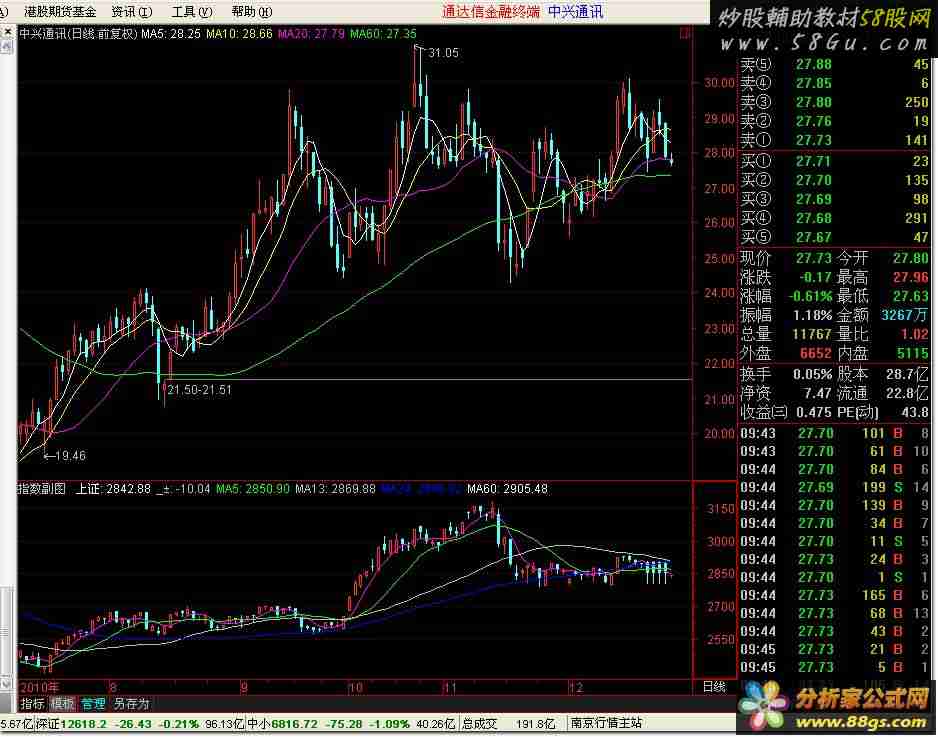This screenshot has width=938, height=737.
Task: Click the 换手 0.05% value
Action: (x=812, y=374)
